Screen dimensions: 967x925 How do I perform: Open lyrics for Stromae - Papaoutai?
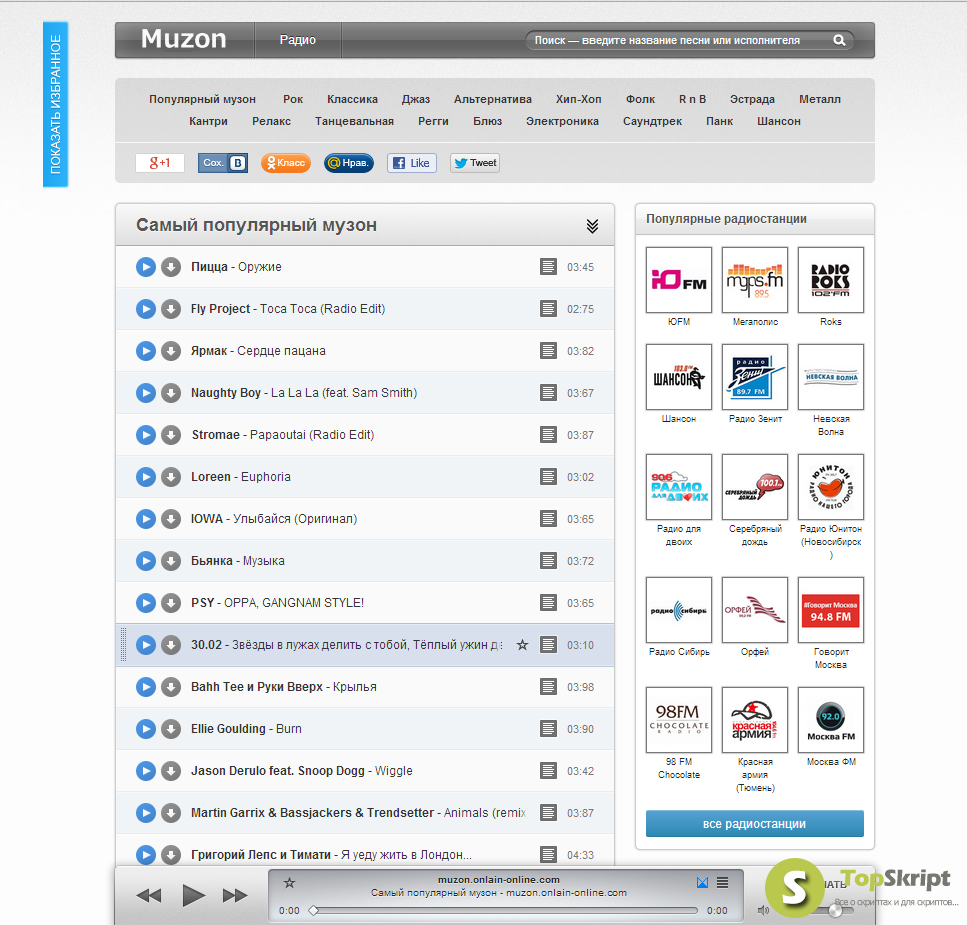coord(548,435)
